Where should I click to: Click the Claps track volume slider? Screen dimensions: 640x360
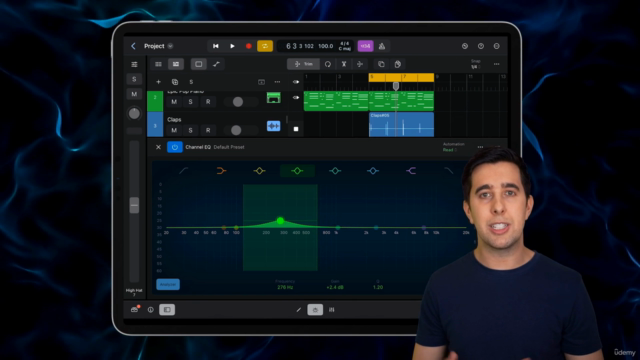pos(241,131)
